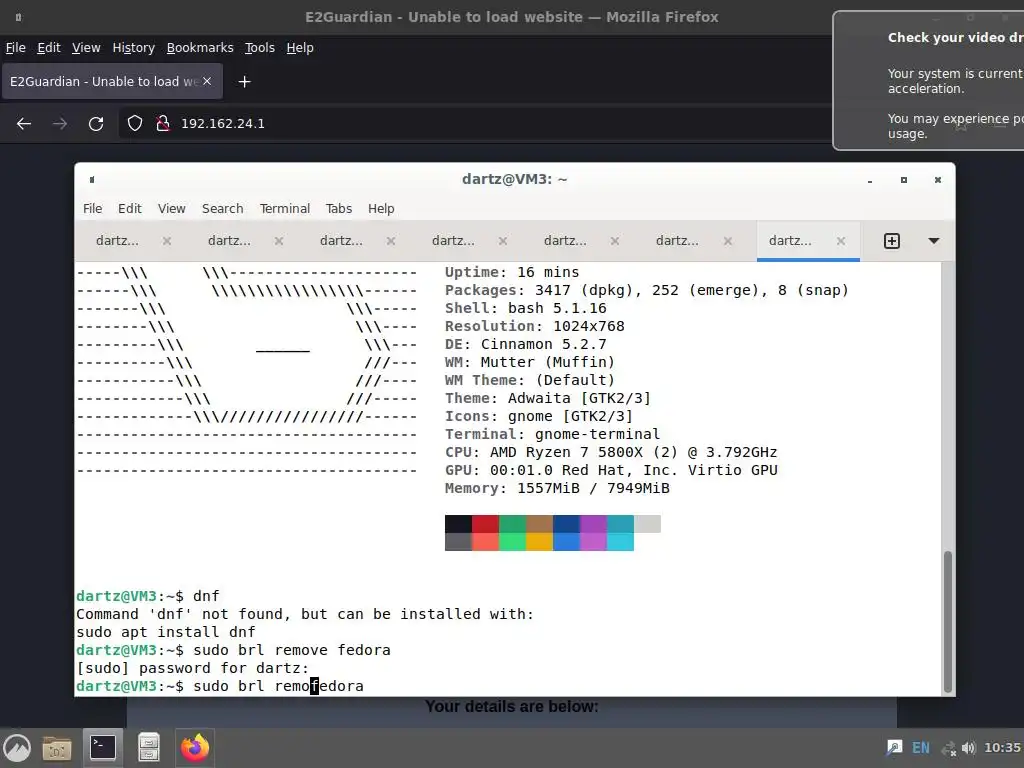Expand the terminal tab list dropdown arrow
1024x768 pixels.
coord(934,241)
